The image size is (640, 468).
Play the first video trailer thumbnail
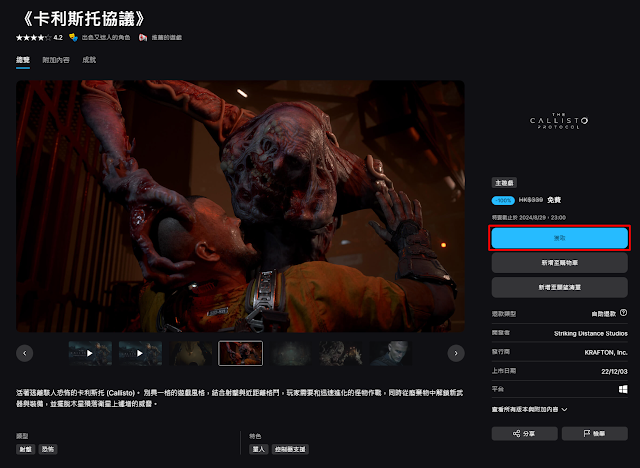tap(90, 353)
